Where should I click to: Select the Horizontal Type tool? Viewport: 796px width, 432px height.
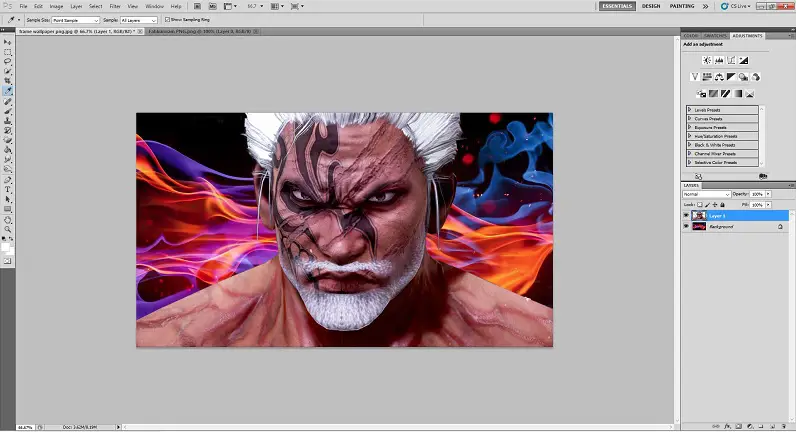(7, 189)
